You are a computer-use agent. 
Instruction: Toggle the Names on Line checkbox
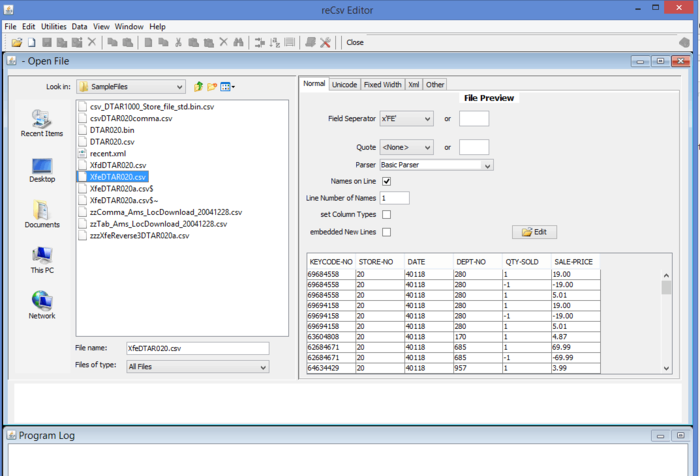(387, 181)
